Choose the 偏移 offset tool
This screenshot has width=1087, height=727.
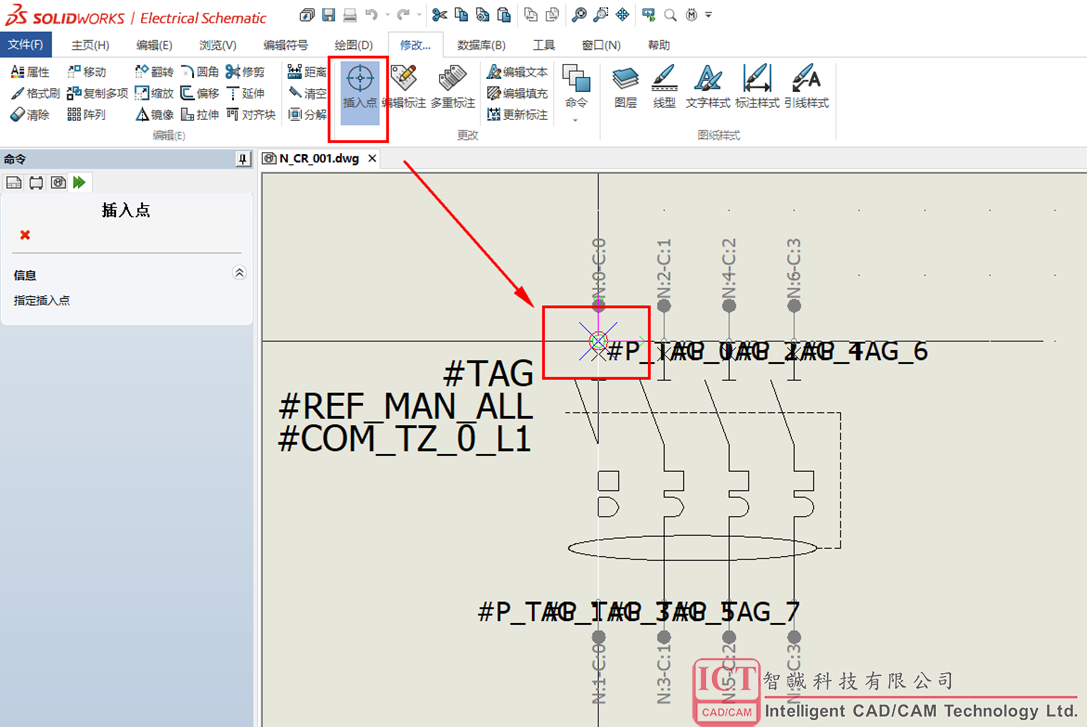click(x=200, y=93)
